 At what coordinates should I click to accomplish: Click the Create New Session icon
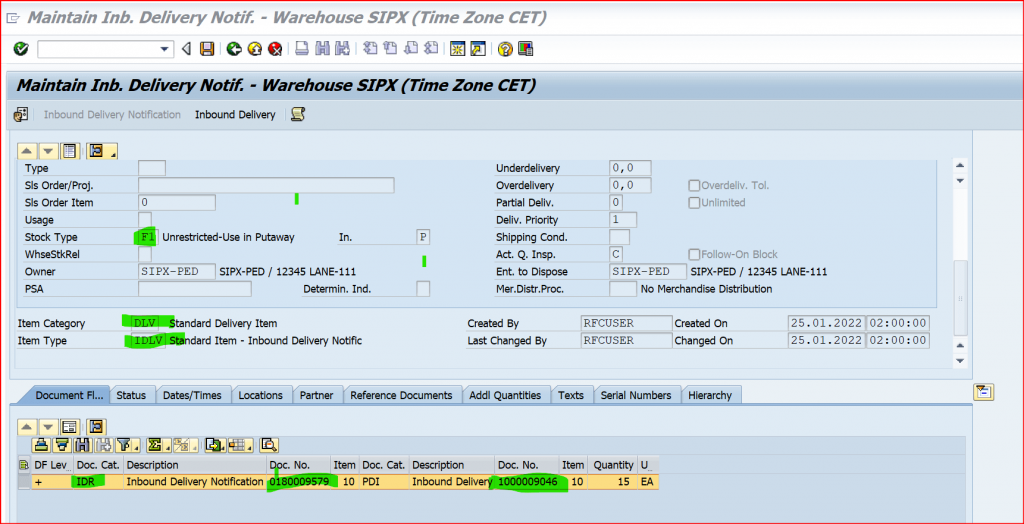[x=458, y=49]
